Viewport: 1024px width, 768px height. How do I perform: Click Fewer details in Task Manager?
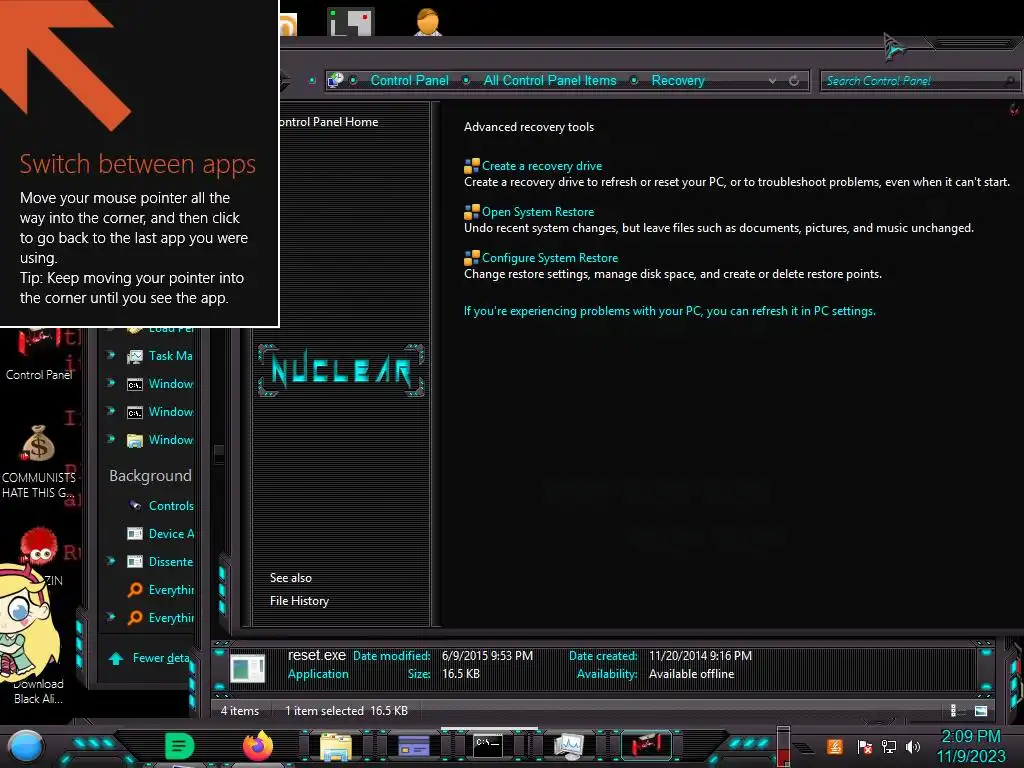tap(161, 658)
